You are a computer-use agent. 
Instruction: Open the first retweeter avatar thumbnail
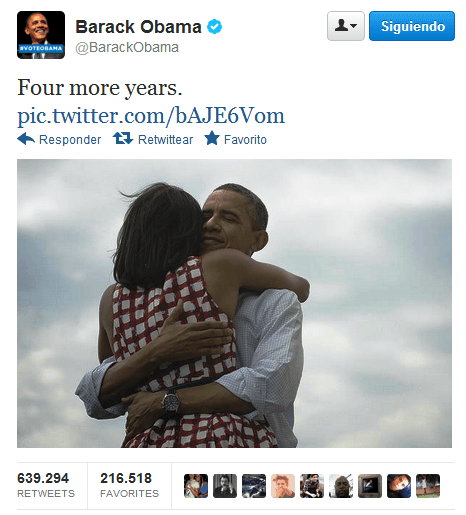pyautogui.click(x=196, y=486)
